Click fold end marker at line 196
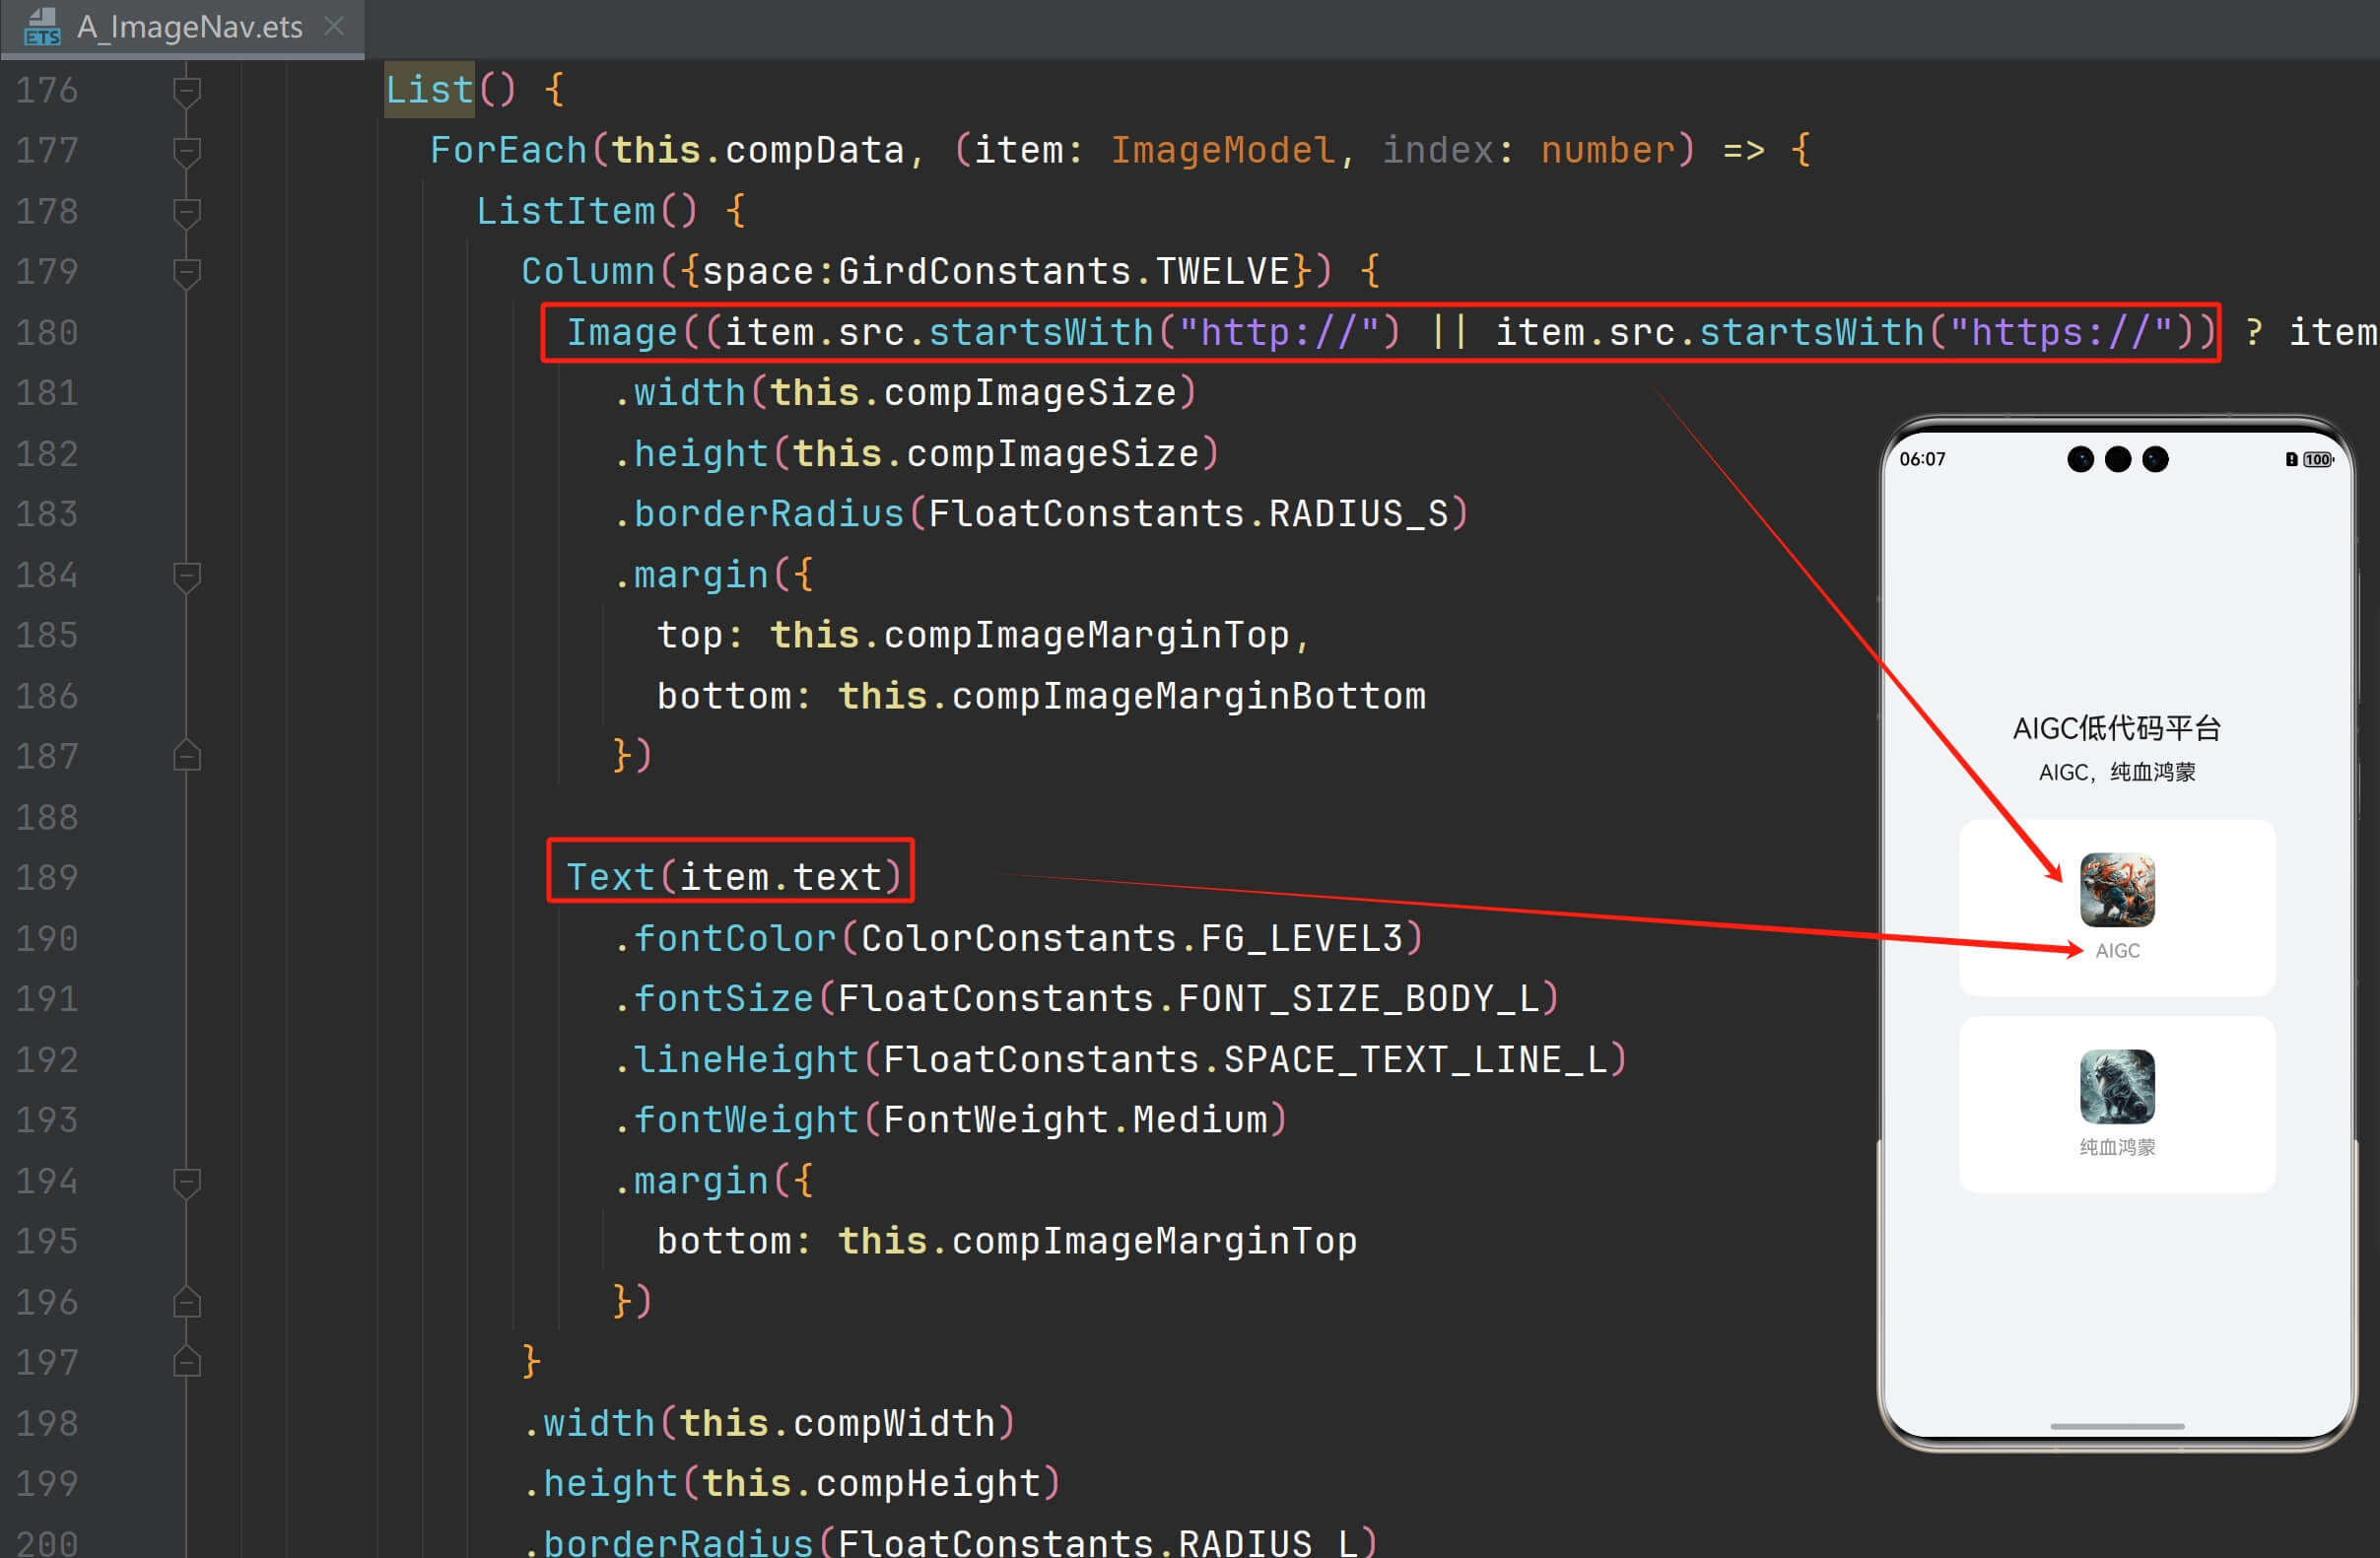The height and width of the screenshot is (1558, 2380). [187, 1302]
